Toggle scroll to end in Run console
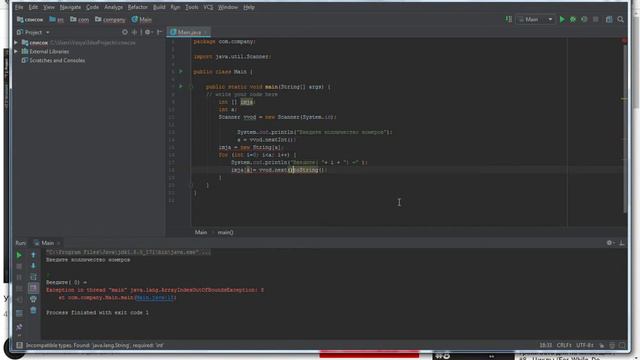Image resolution: width=640 pixels, height=360 pixels. (33, 288)
